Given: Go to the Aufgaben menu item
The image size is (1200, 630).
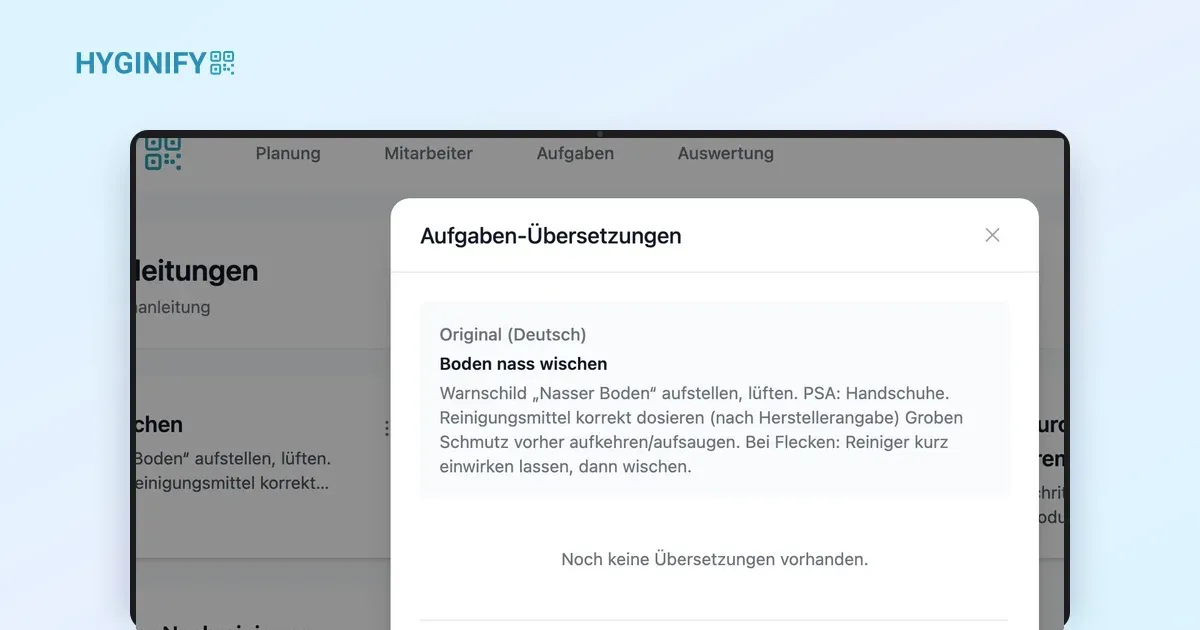Looking at the screenshot, I should click(x=575, y=153).
